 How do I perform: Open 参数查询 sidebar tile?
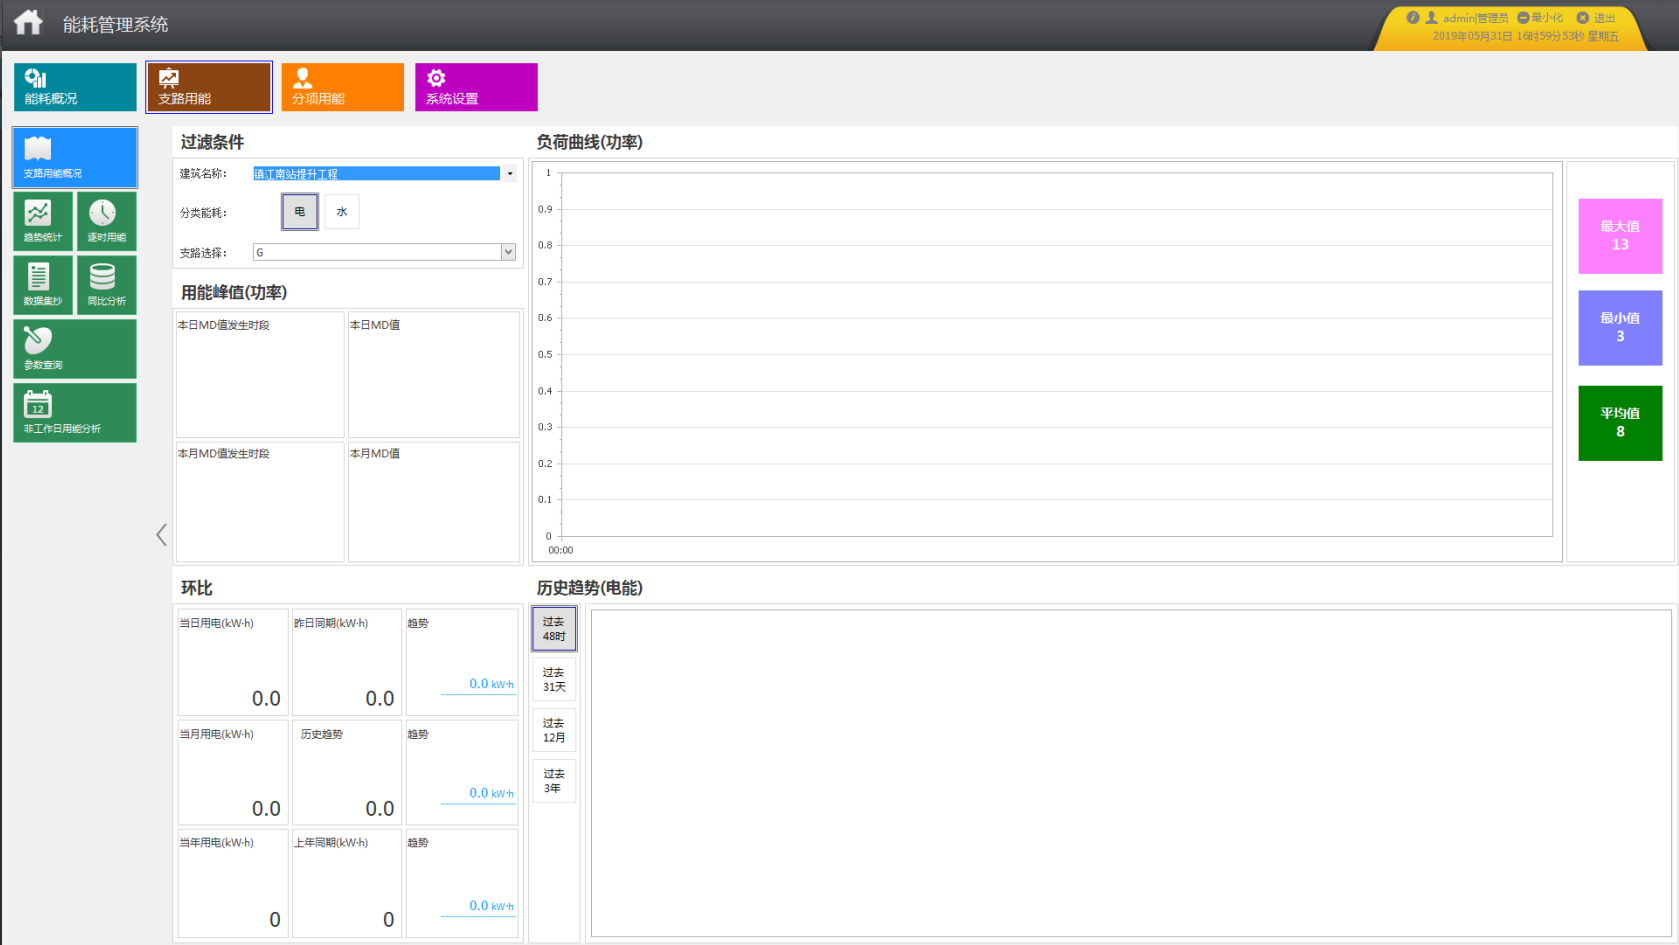pos(75,349)
